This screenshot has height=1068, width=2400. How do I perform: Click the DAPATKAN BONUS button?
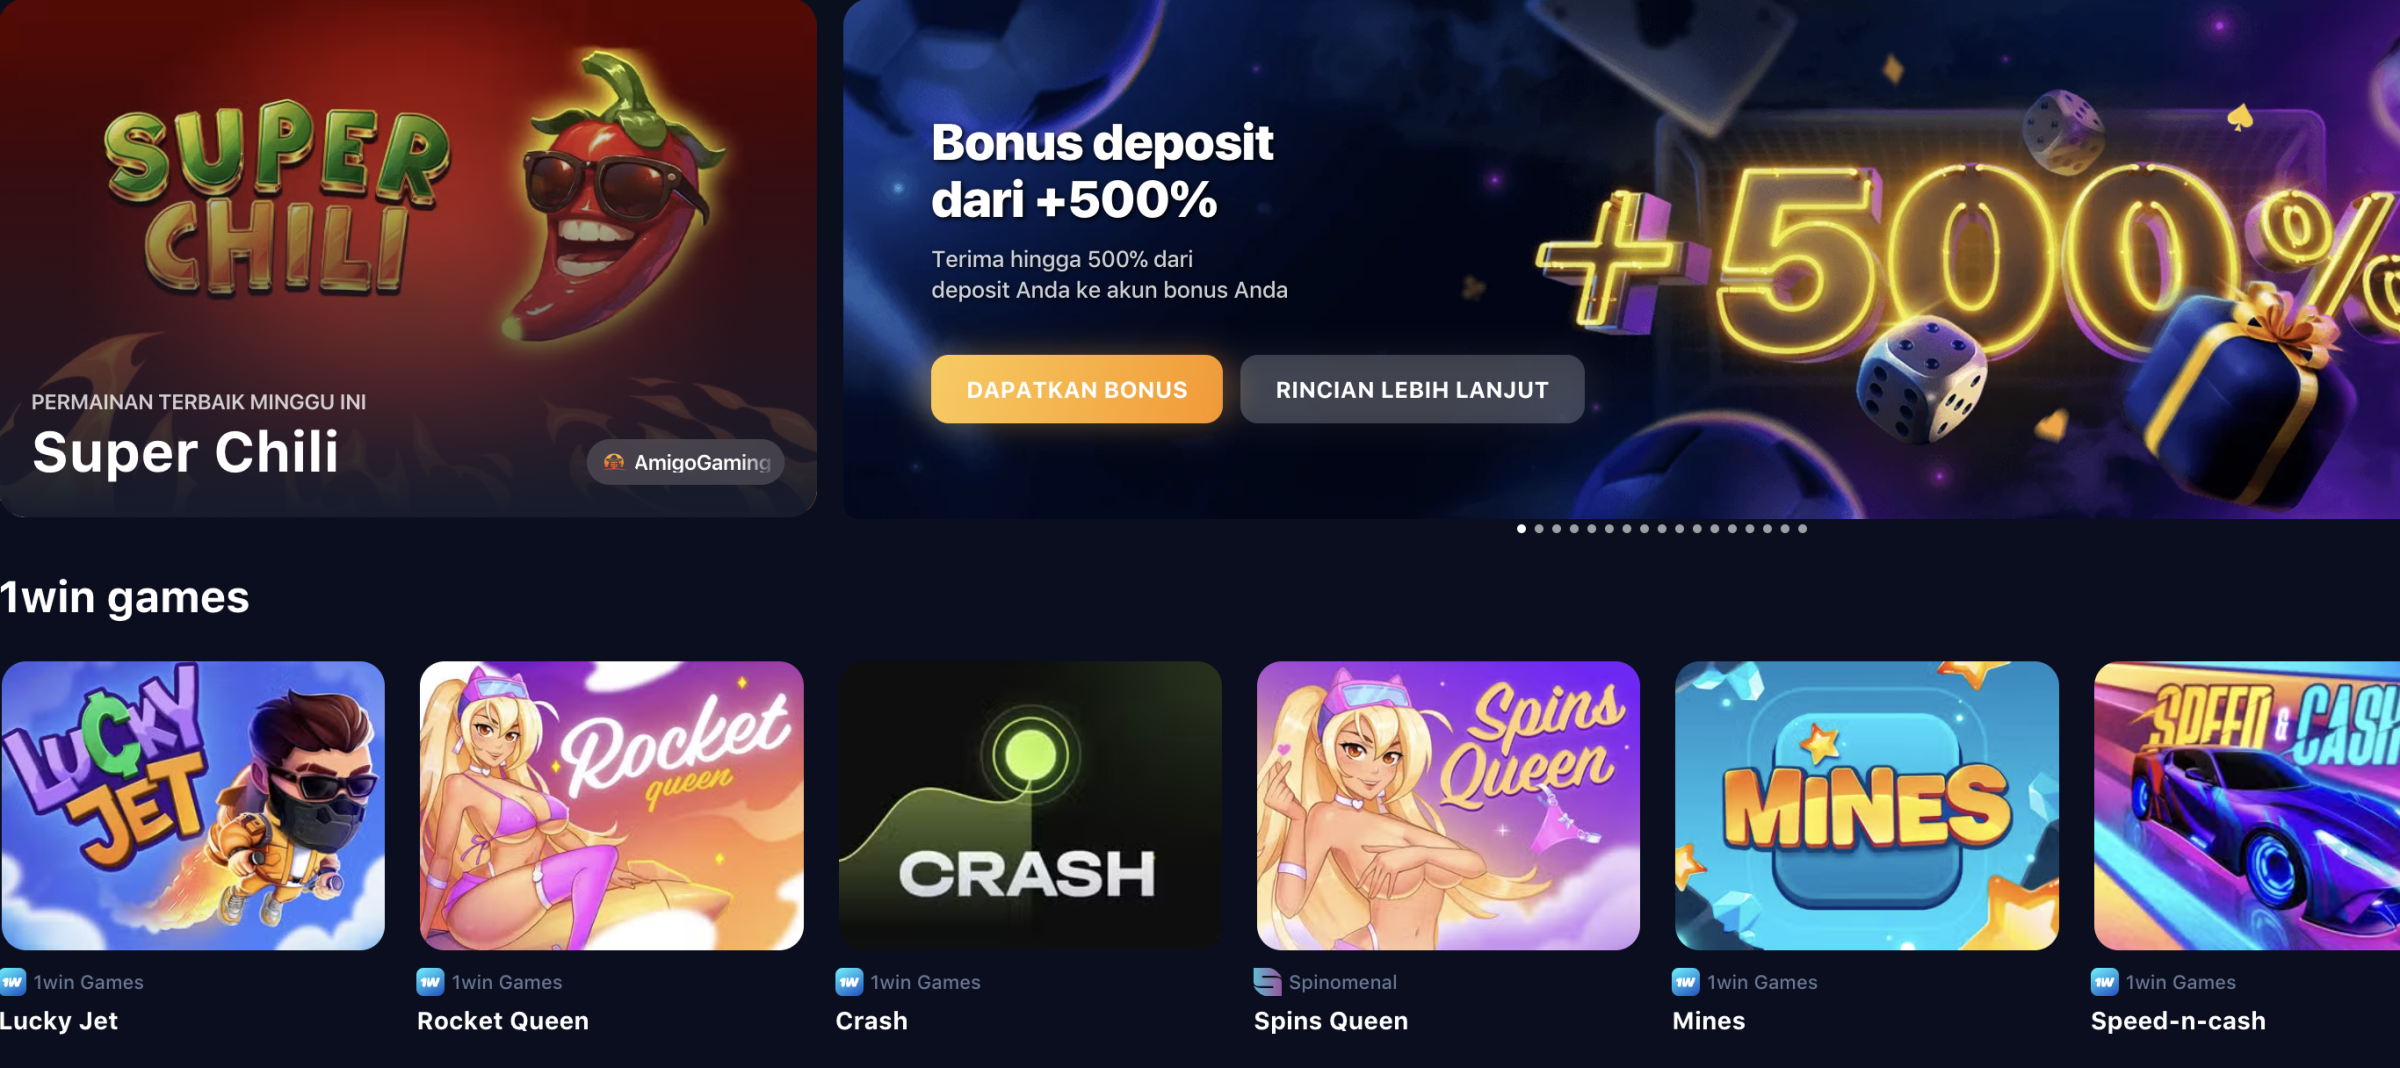(x=1077, y=389)
